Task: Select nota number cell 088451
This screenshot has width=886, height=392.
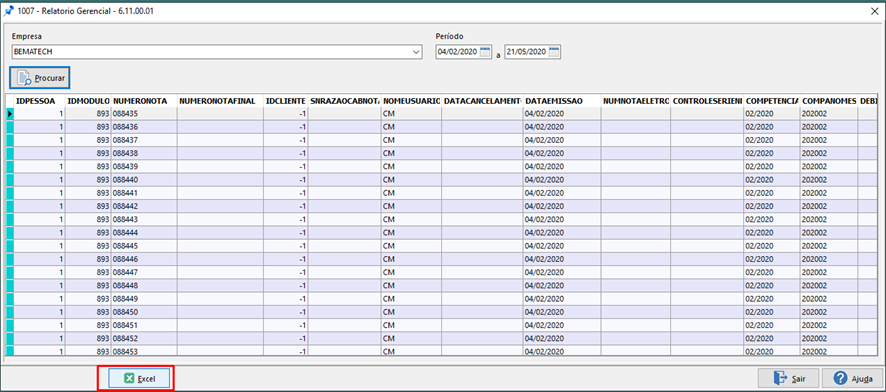Action: (144, 325)
